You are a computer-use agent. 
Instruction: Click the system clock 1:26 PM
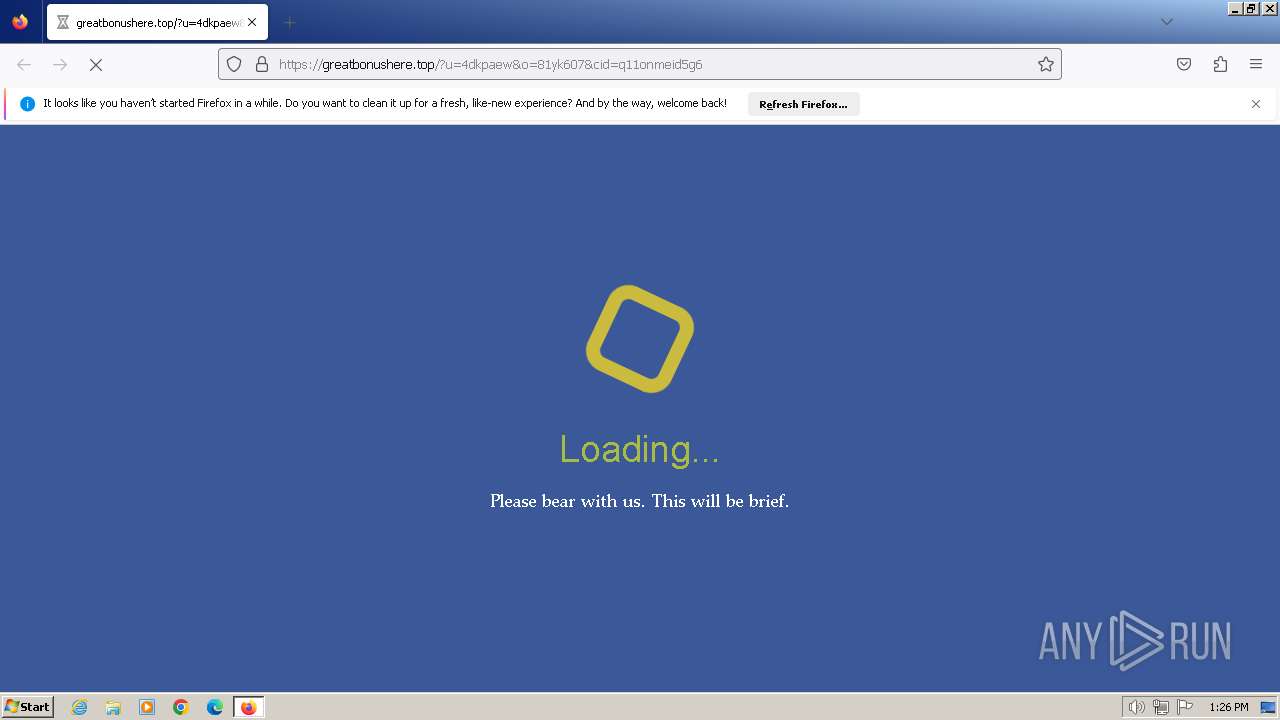(x=1229, y=707)
